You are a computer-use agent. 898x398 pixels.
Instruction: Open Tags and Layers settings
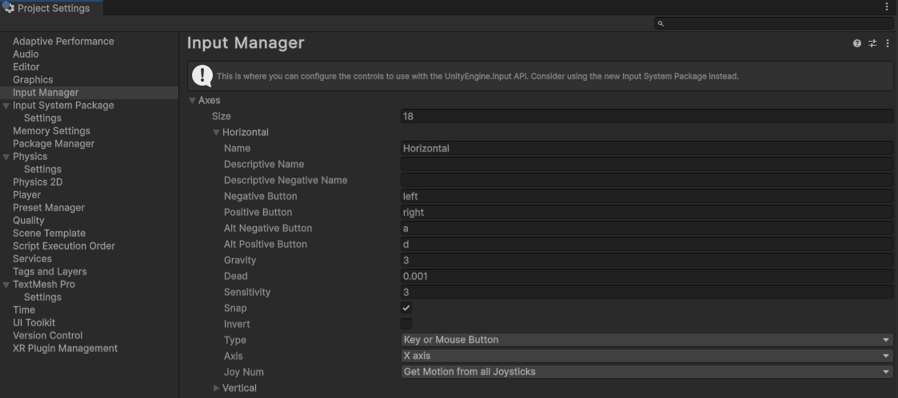click(x=50, y=271)
